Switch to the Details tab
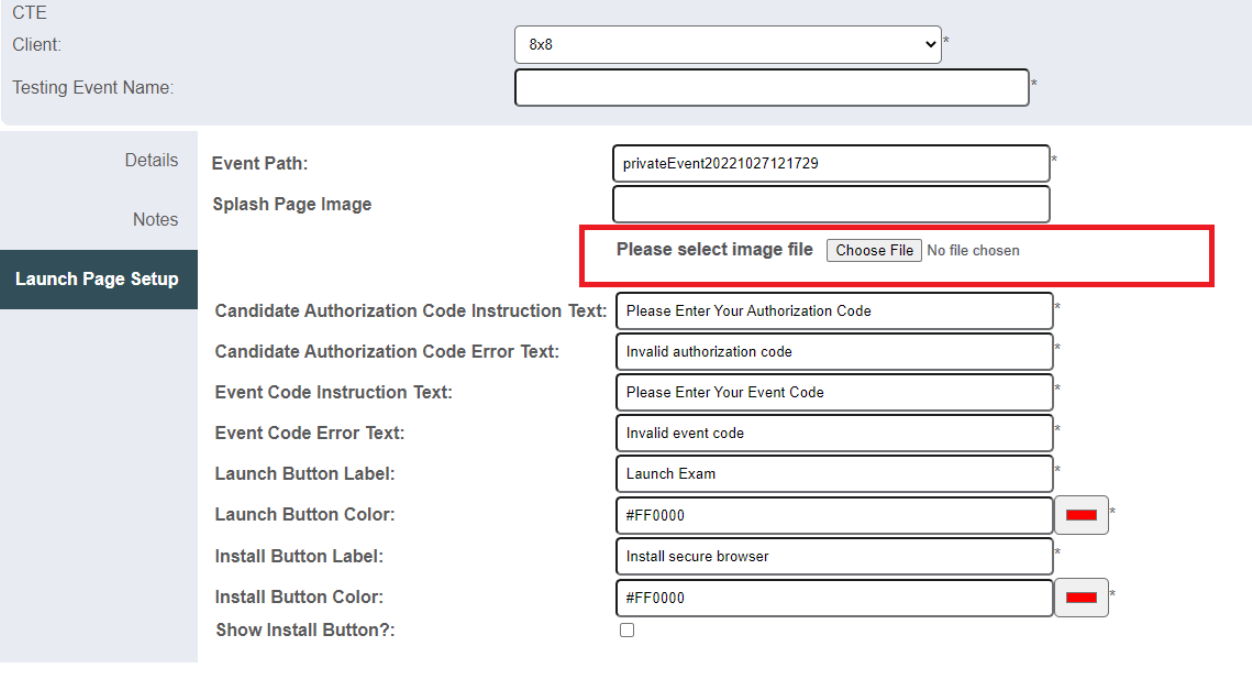Screen dimensions: 1252x682 click(151, 160)
